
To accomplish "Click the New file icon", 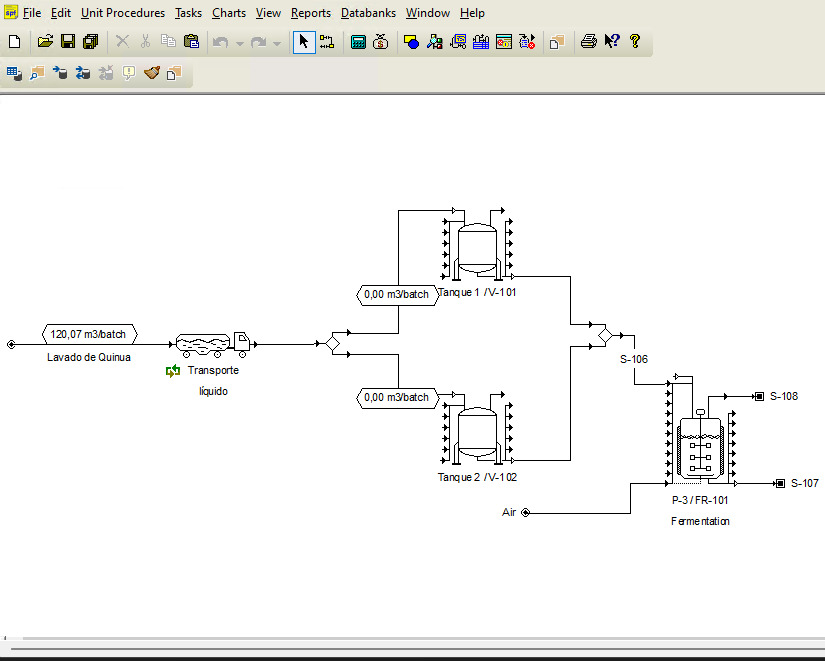I will (x=14, y=42).
